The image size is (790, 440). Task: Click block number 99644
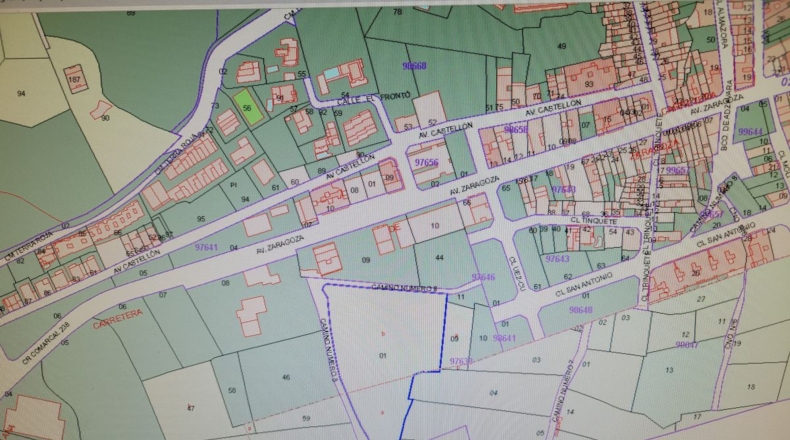750,132
